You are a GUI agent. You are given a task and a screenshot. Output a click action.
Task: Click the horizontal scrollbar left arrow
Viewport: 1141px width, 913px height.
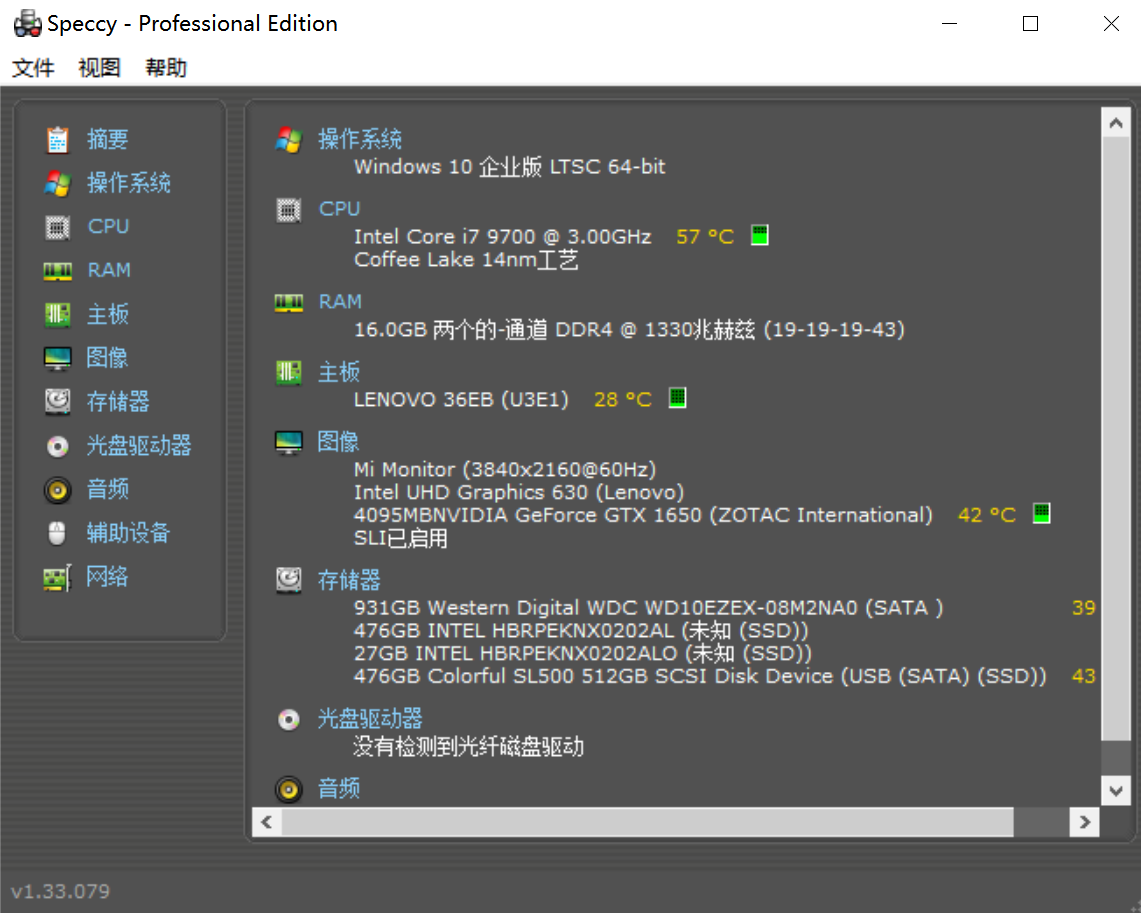[267, 822]
